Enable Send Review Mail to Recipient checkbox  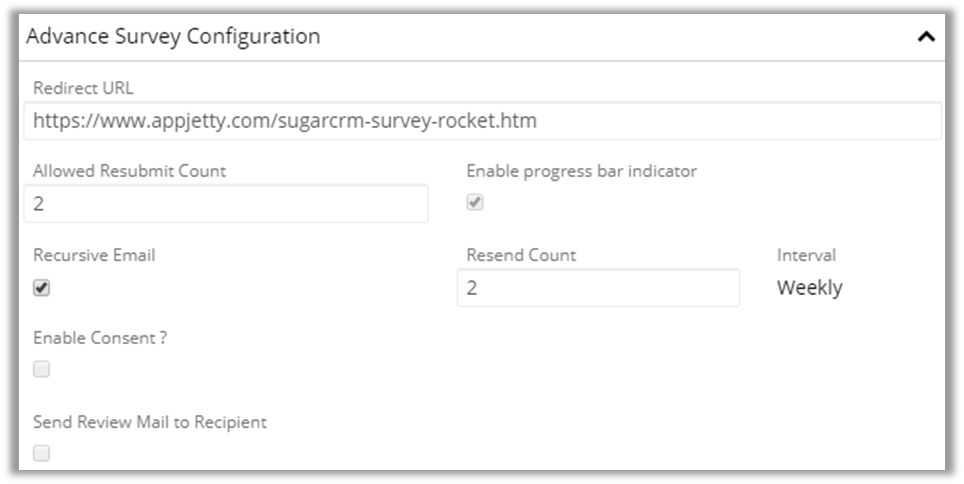[x=41, y=454]
